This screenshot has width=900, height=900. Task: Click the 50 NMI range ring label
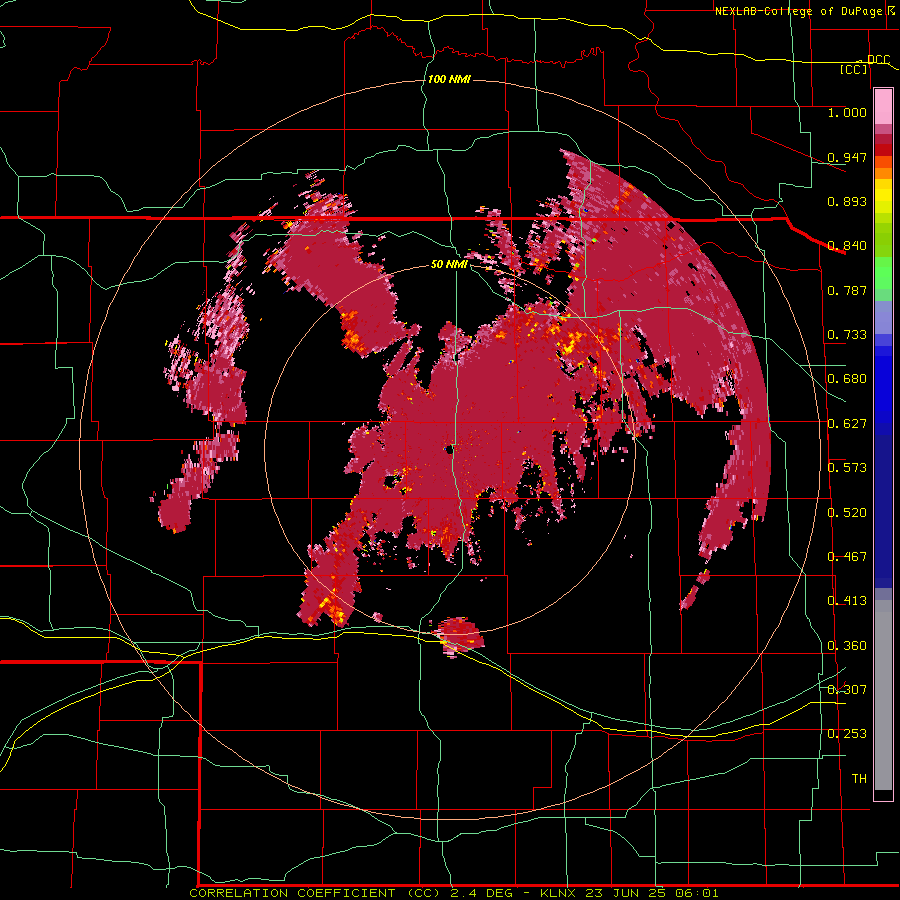pos(449,264)
